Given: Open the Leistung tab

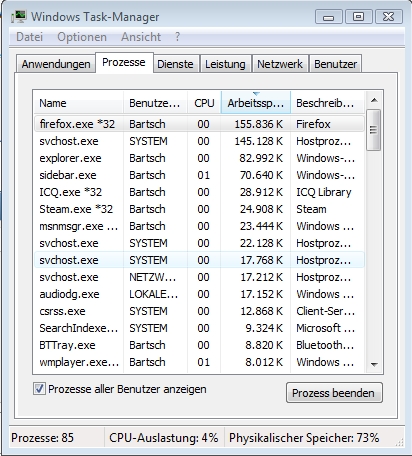Looking at the screenshot, I should [225, 64].
